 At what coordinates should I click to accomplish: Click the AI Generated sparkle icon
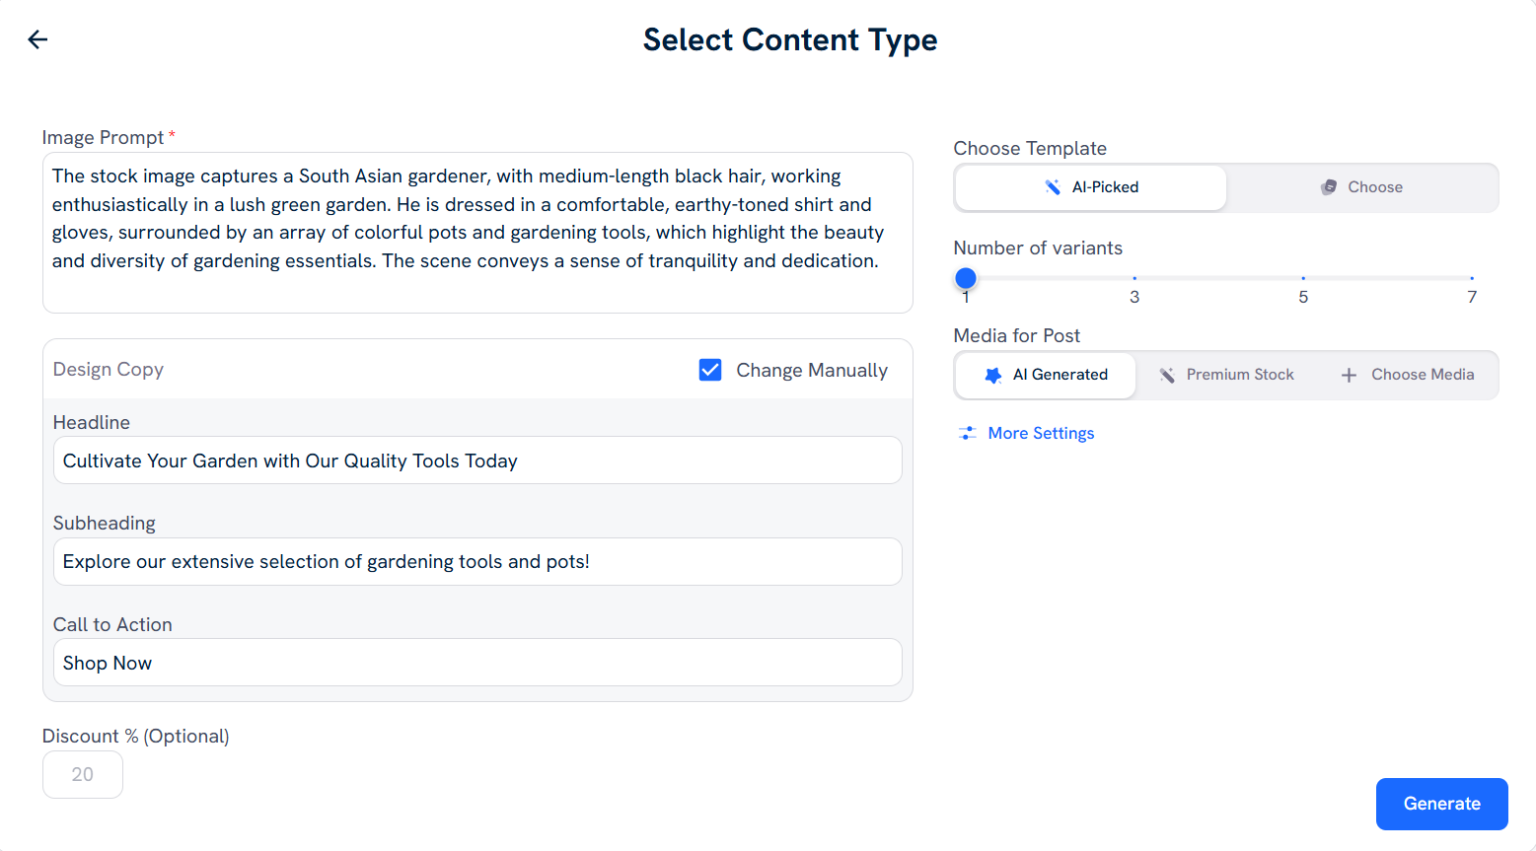[x=993, y=375]
